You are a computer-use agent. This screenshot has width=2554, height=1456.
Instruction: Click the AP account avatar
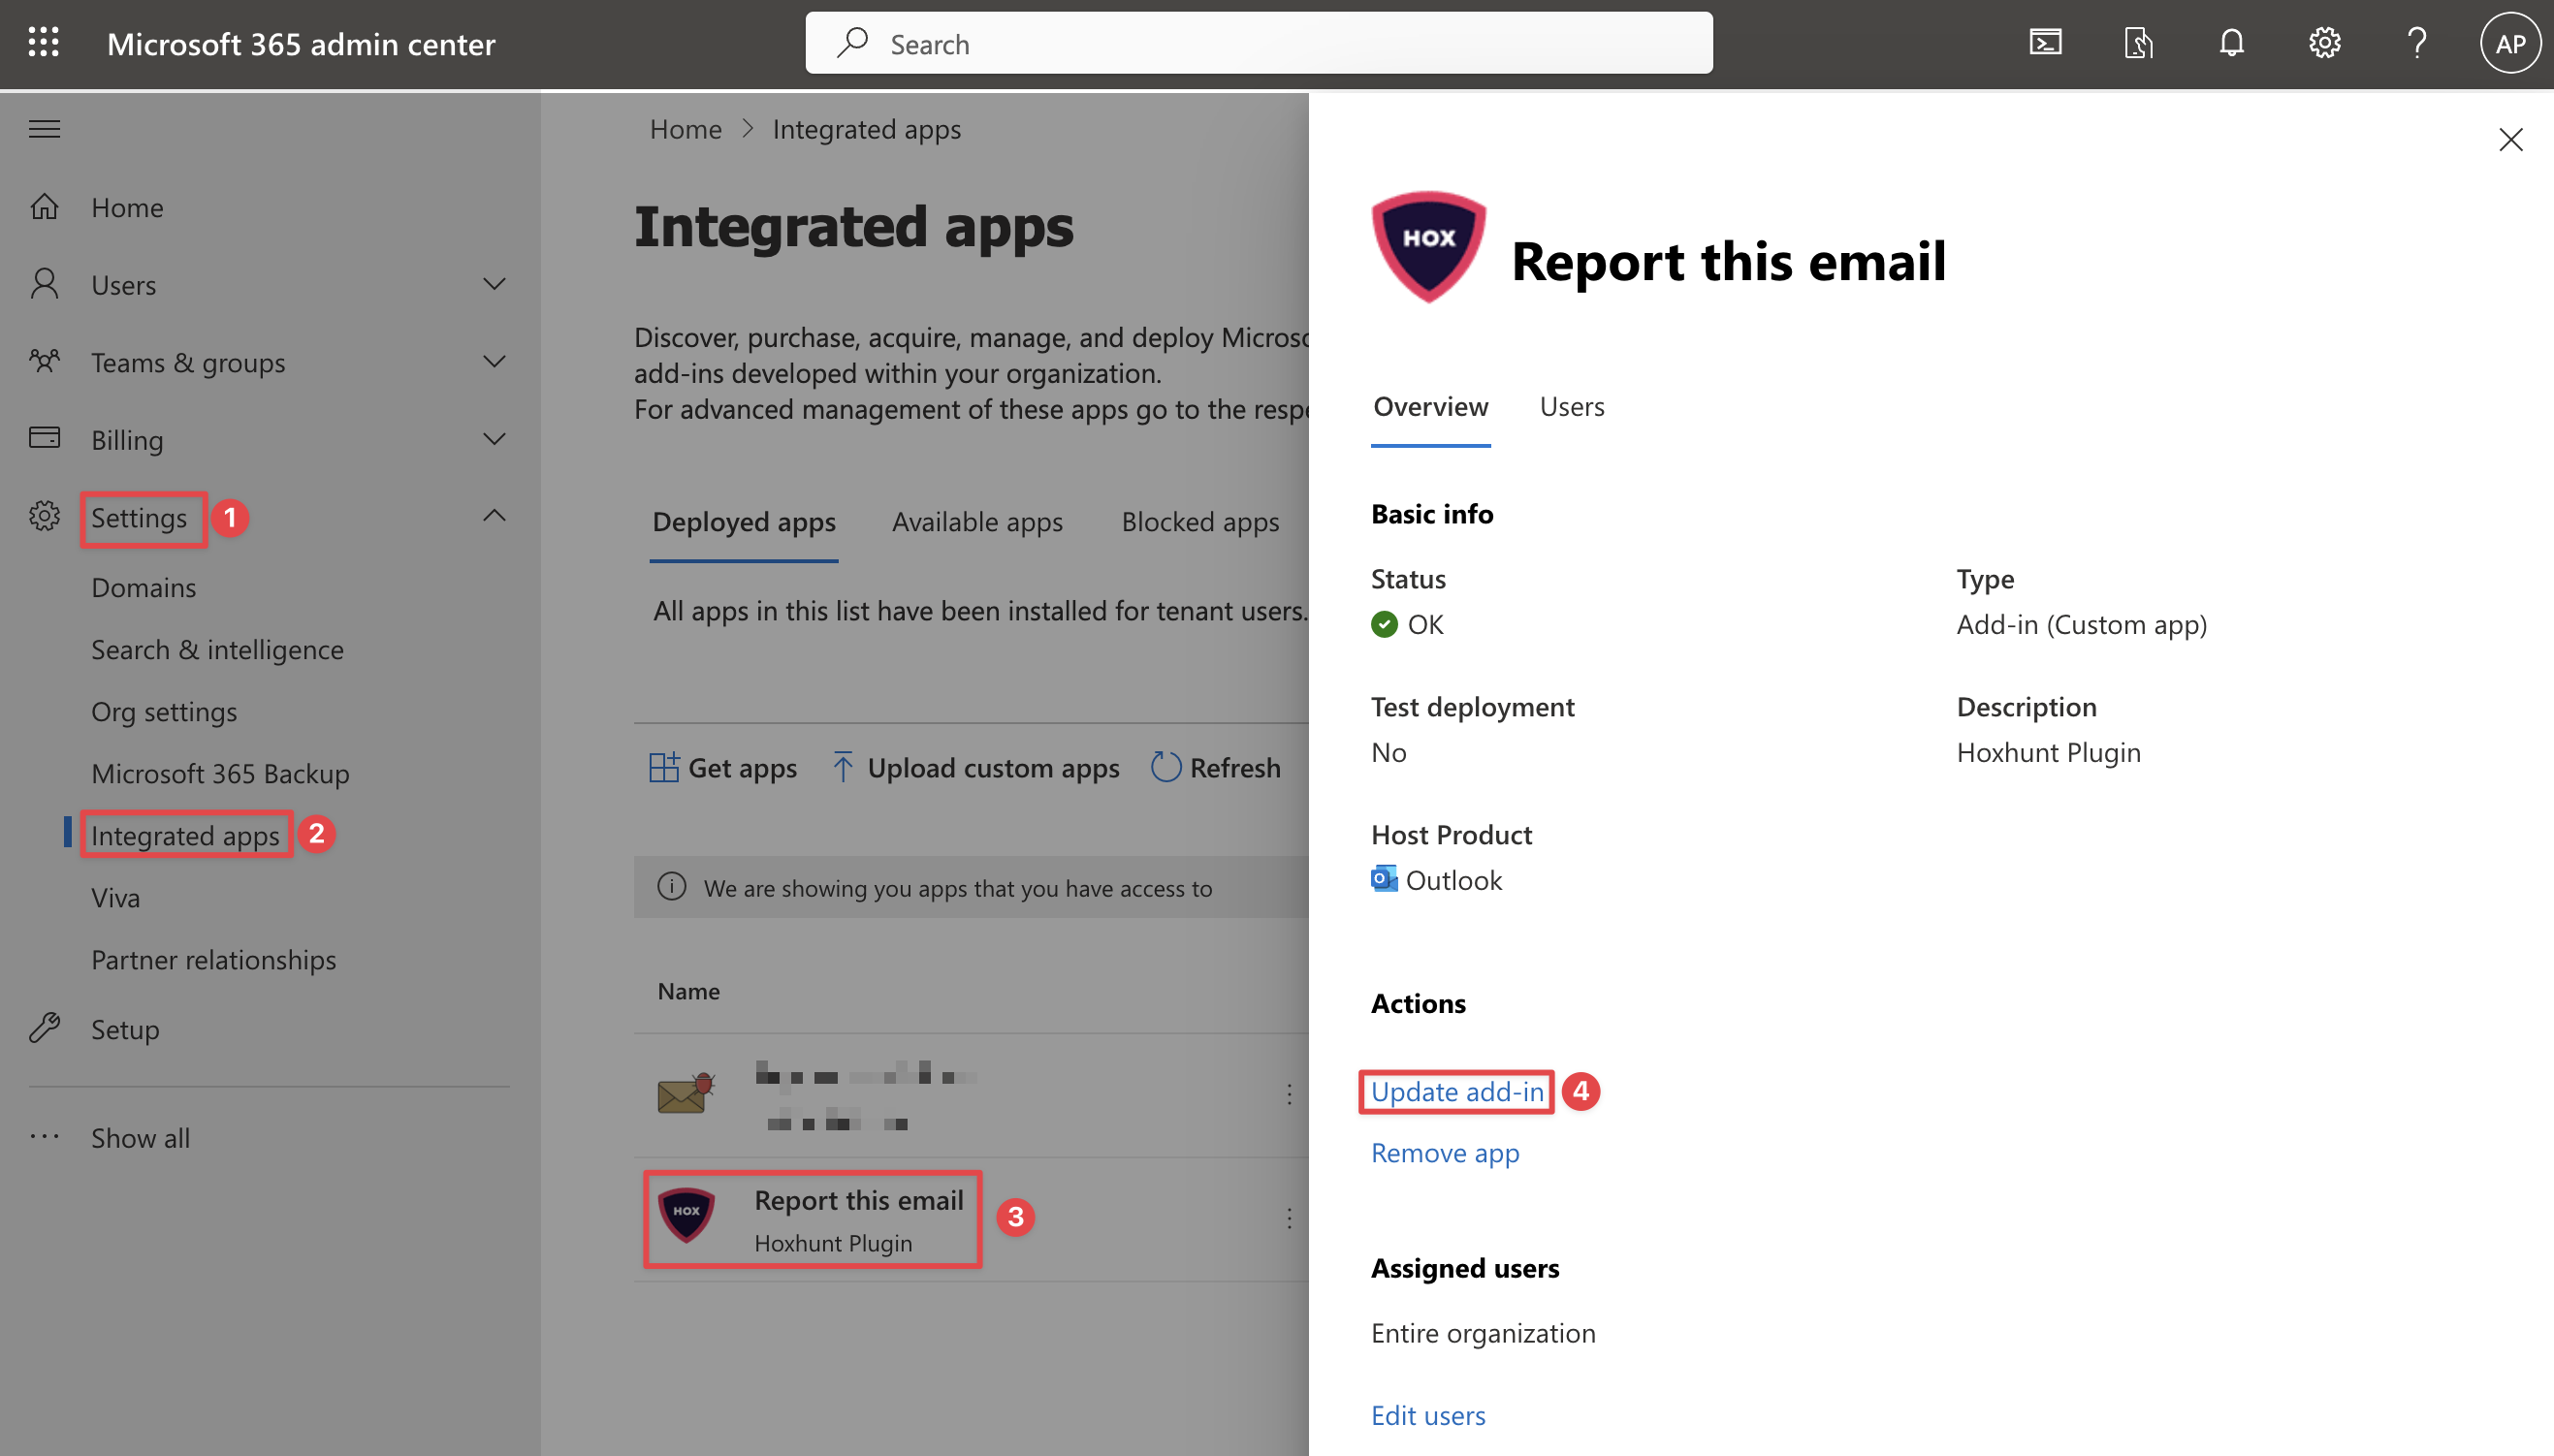coord(2509,43)
